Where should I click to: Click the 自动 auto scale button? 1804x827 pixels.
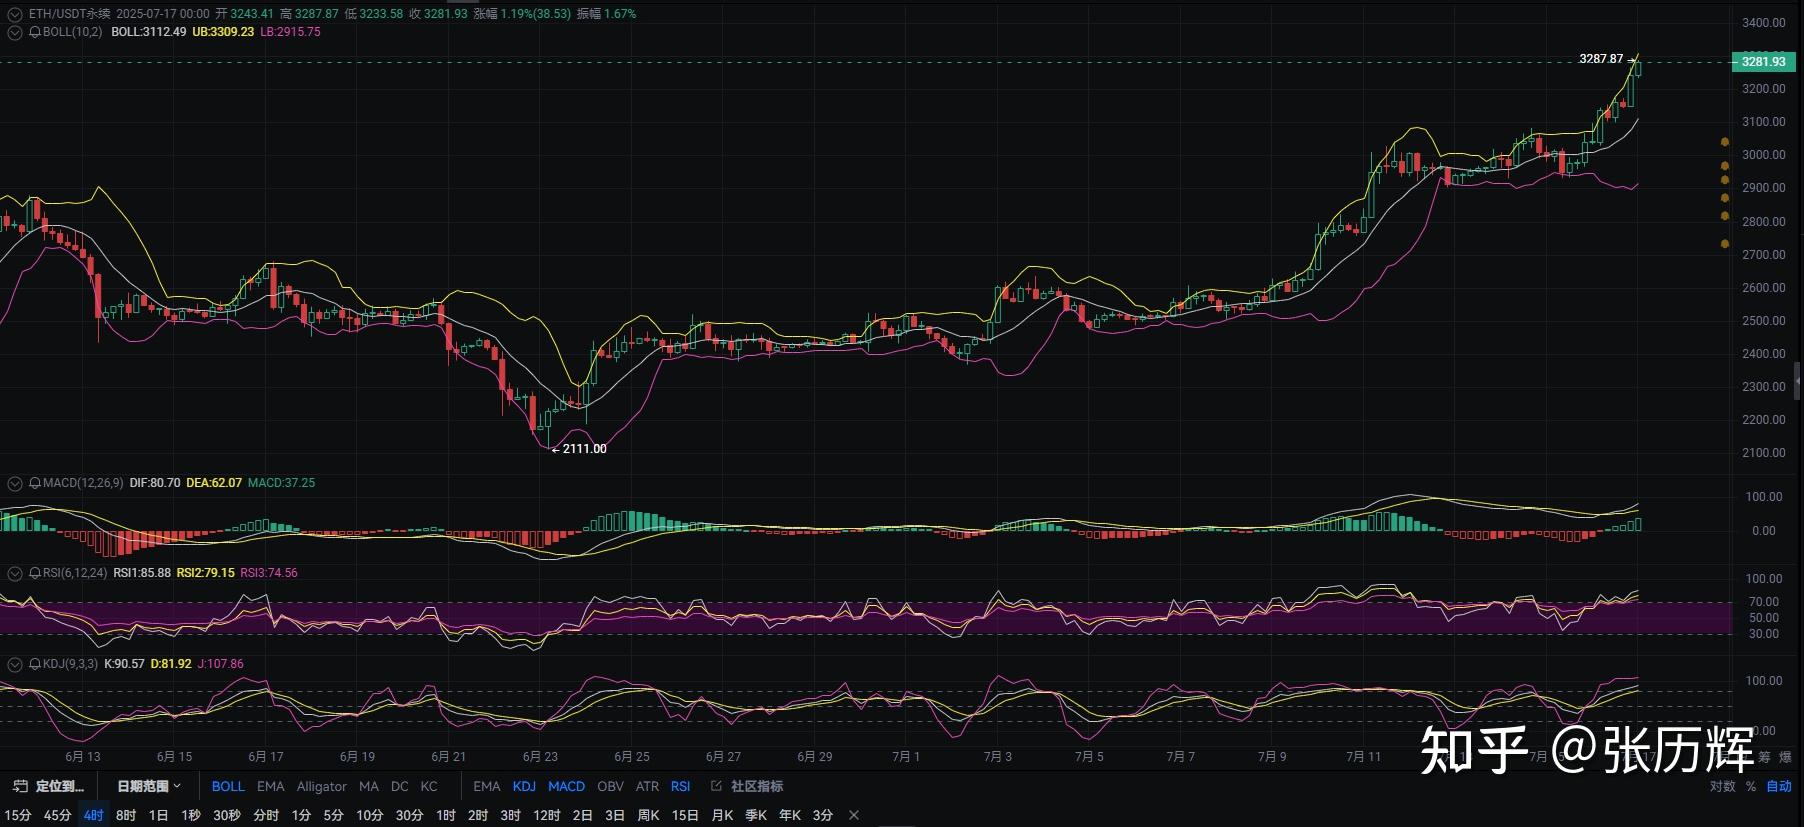click(x=1778, y=786)
